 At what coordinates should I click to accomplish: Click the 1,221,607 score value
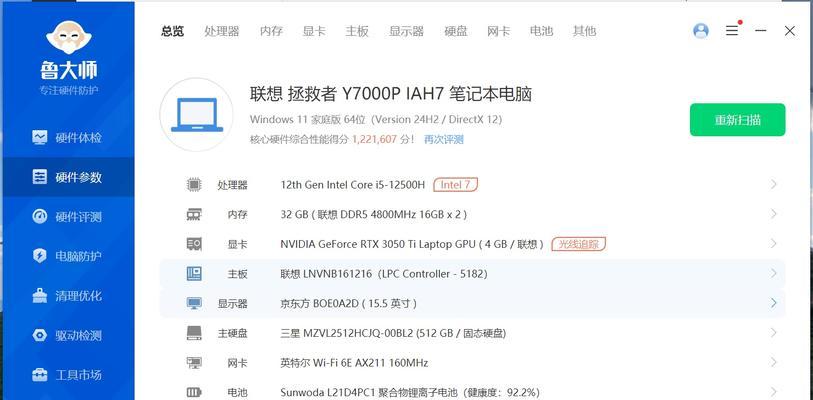(374, 140)
